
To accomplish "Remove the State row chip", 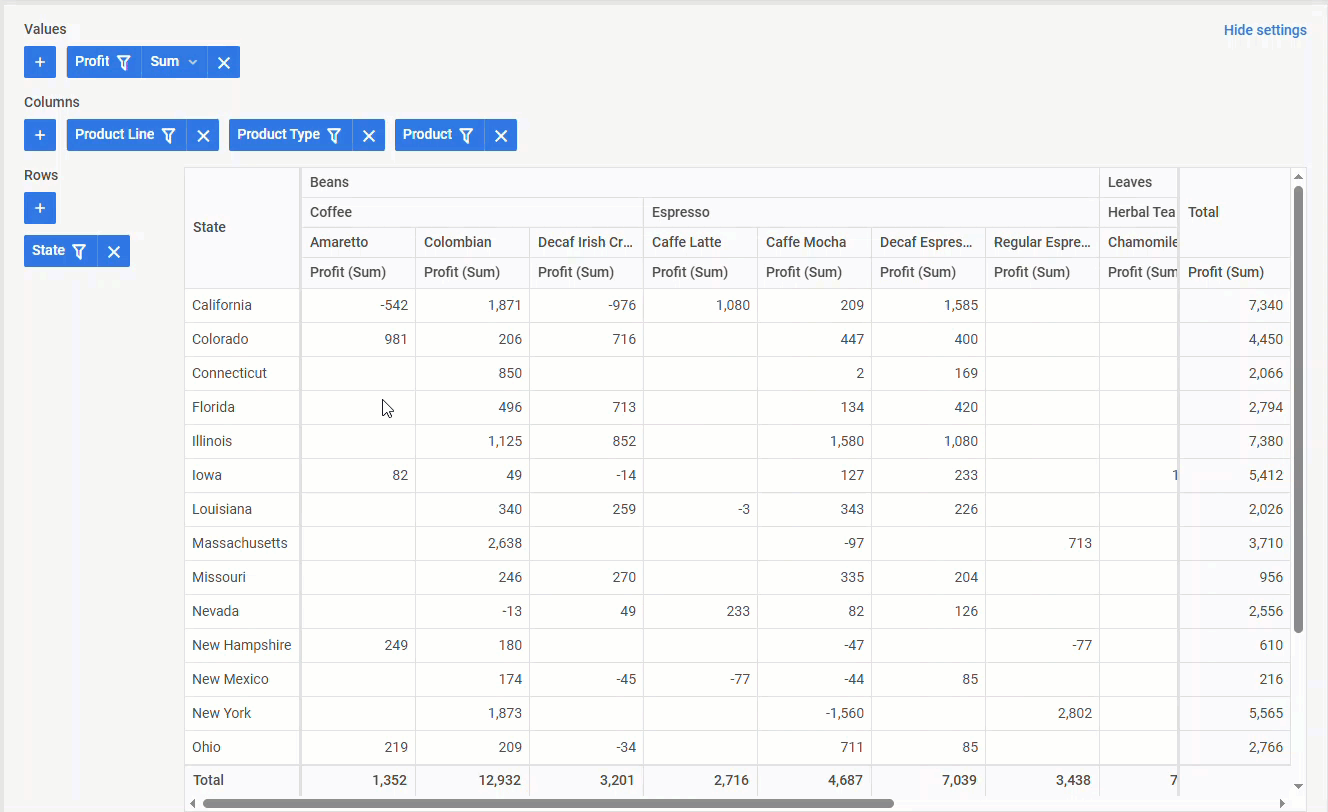I will tap(114, 251).
